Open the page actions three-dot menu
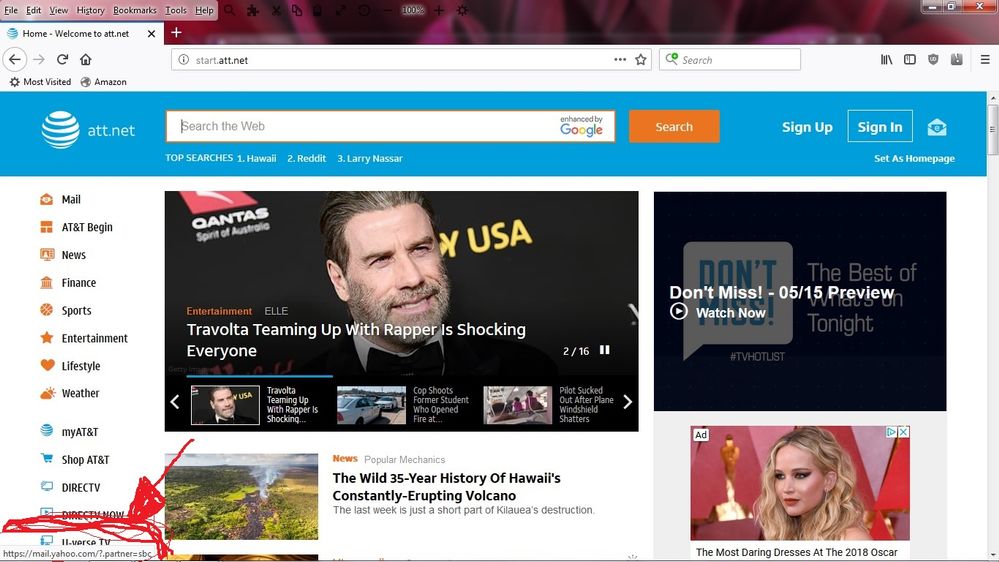Image resolution: width=999 pixels, height=562 pixels. (x=620, y=59)
